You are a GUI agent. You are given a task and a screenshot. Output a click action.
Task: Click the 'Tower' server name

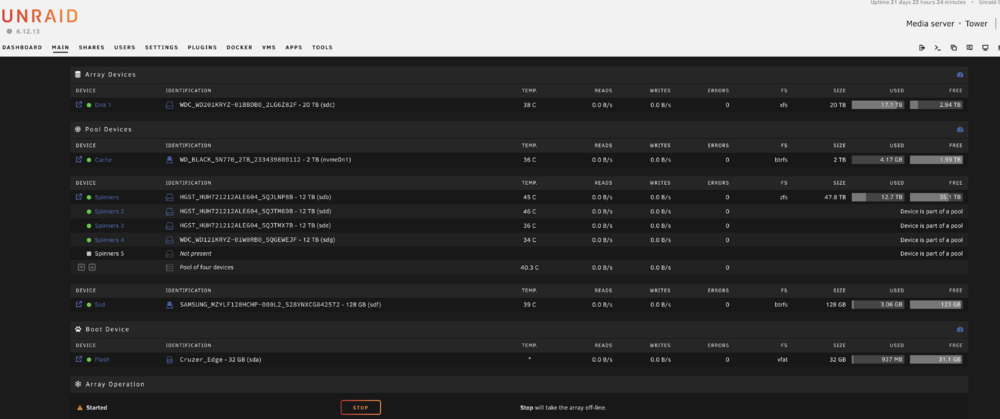[x=976, y=24]
